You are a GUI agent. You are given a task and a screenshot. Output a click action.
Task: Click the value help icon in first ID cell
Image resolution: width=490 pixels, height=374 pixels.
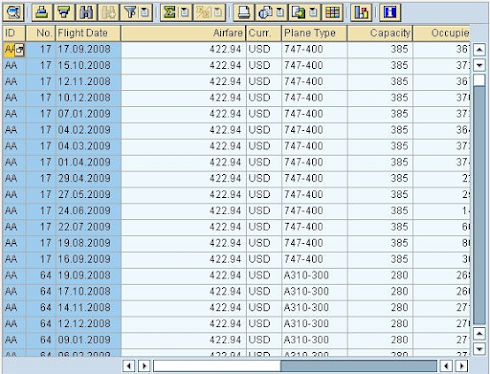coord(20,50)
